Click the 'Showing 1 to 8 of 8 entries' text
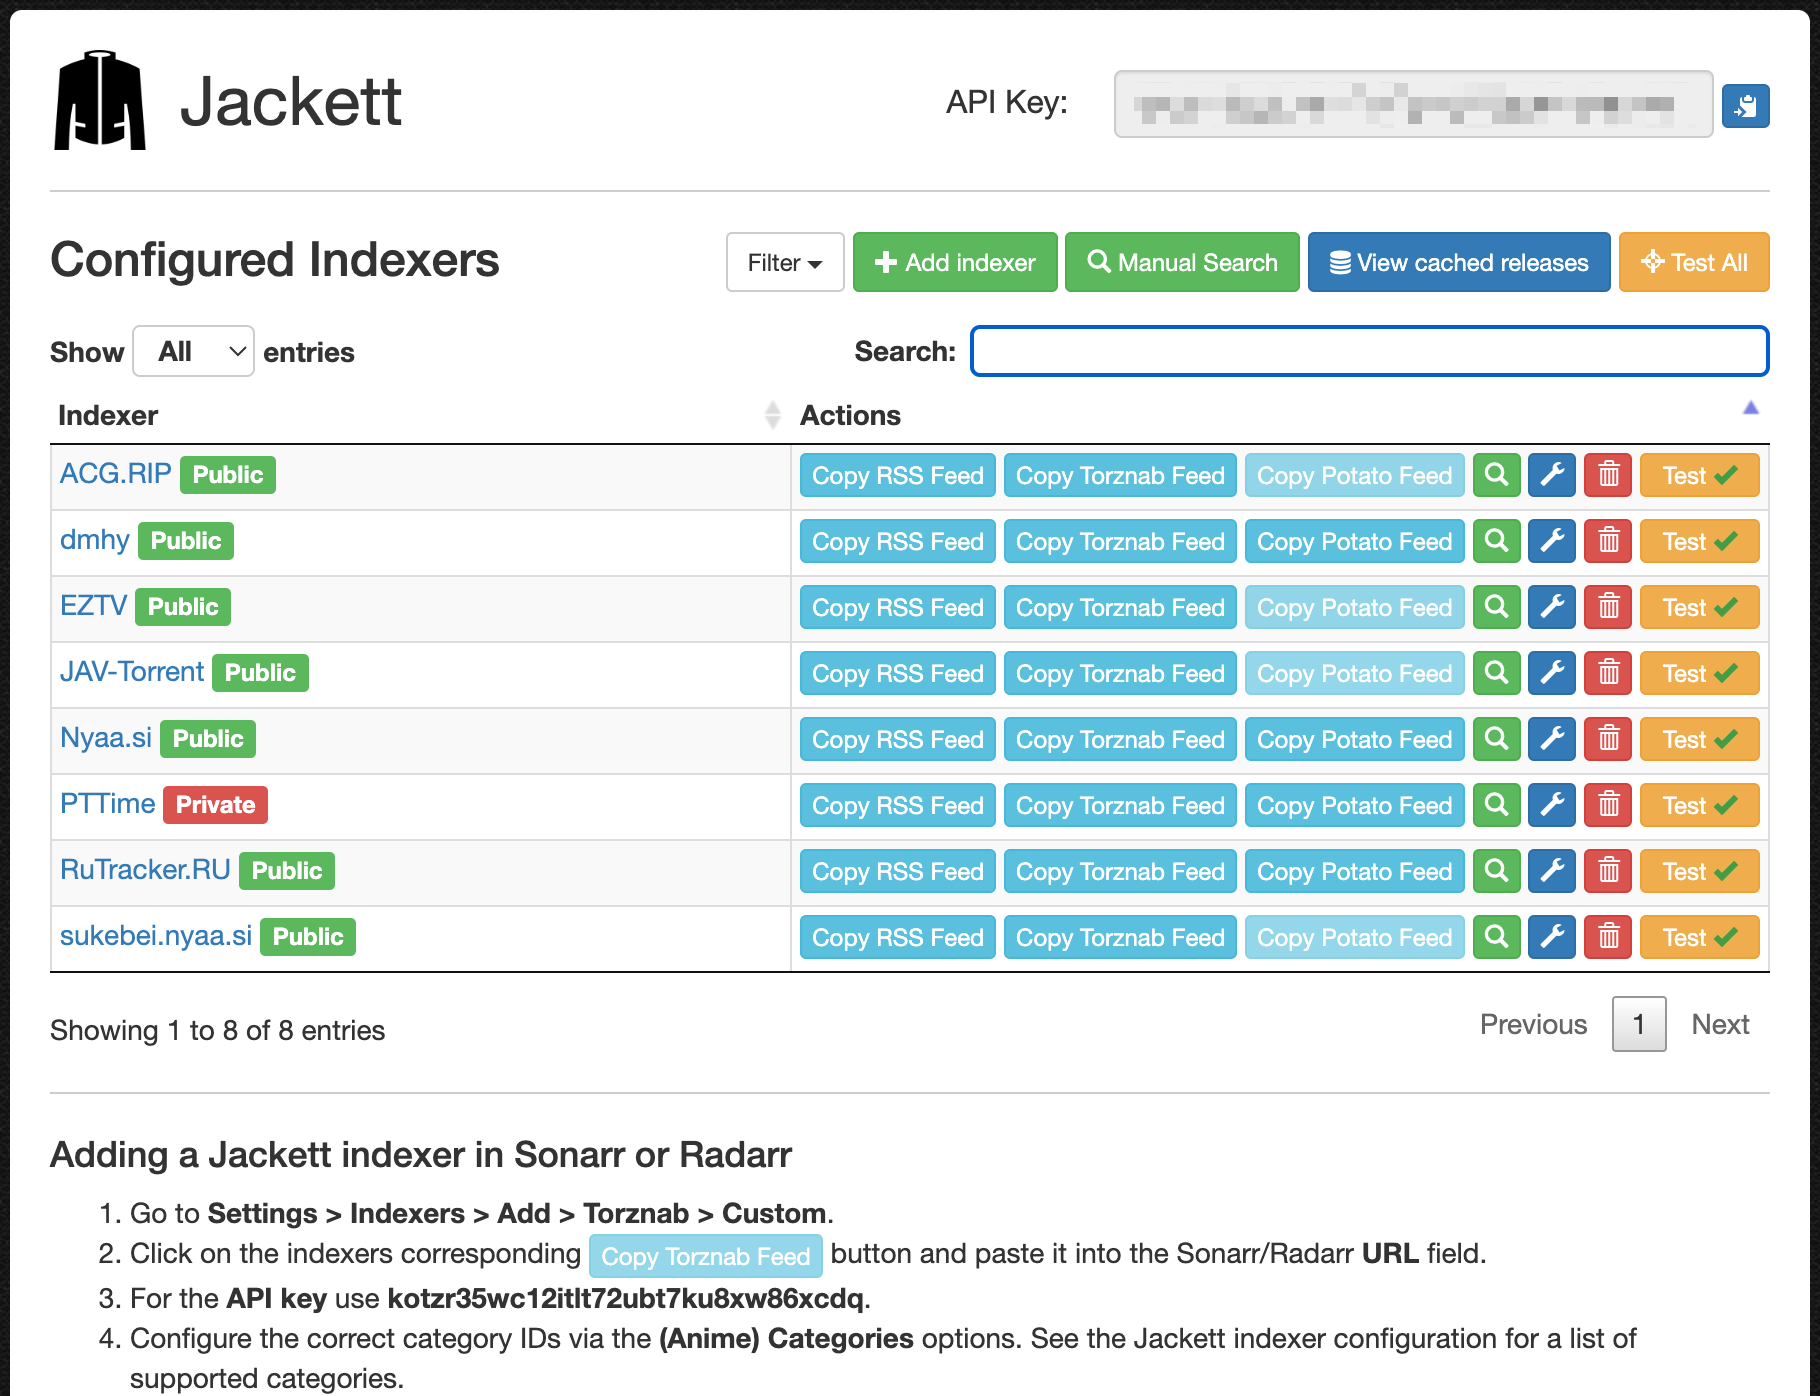 pos(217,1030)
